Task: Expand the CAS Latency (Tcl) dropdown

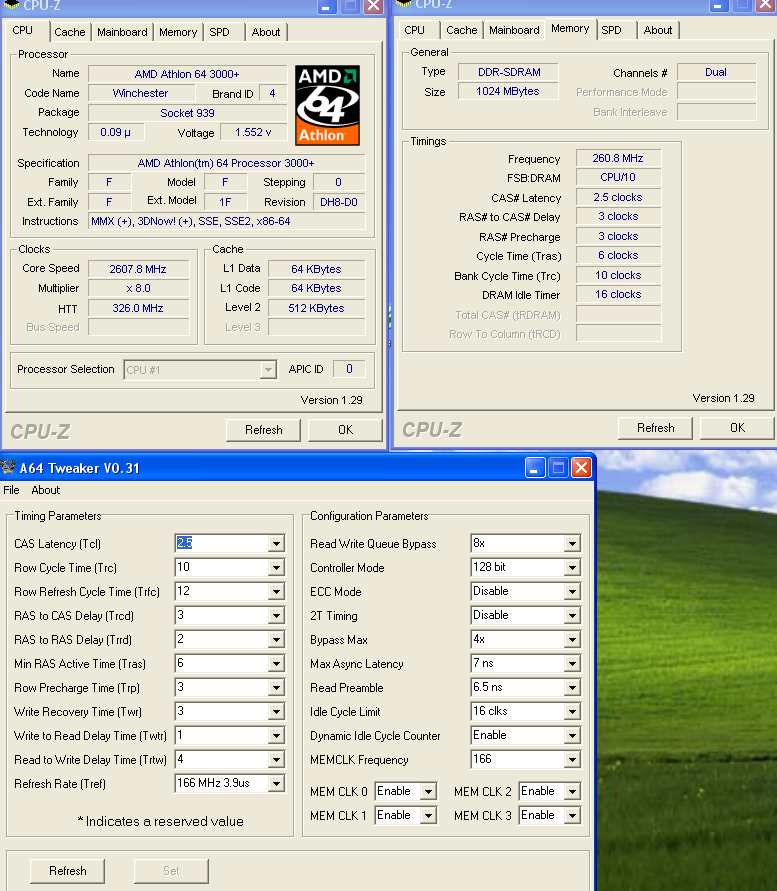Action: click(x=276, y=544)
